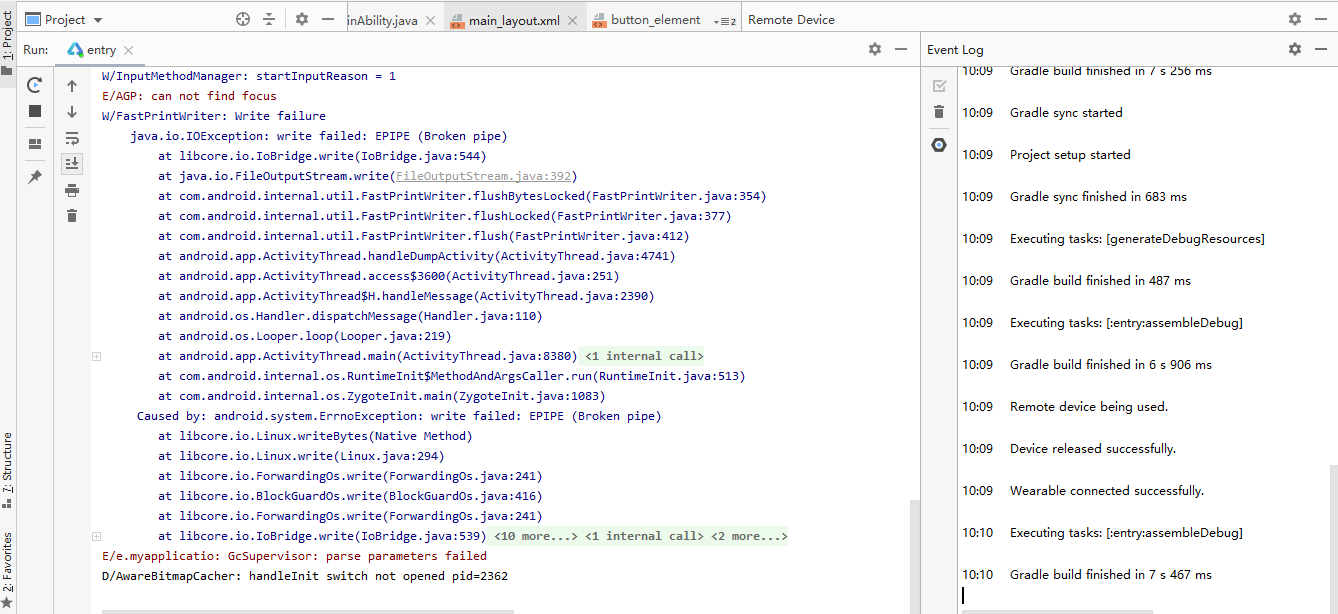Rerun the entry configuration
1338x614 pixels.
click(x=35, y=85)
